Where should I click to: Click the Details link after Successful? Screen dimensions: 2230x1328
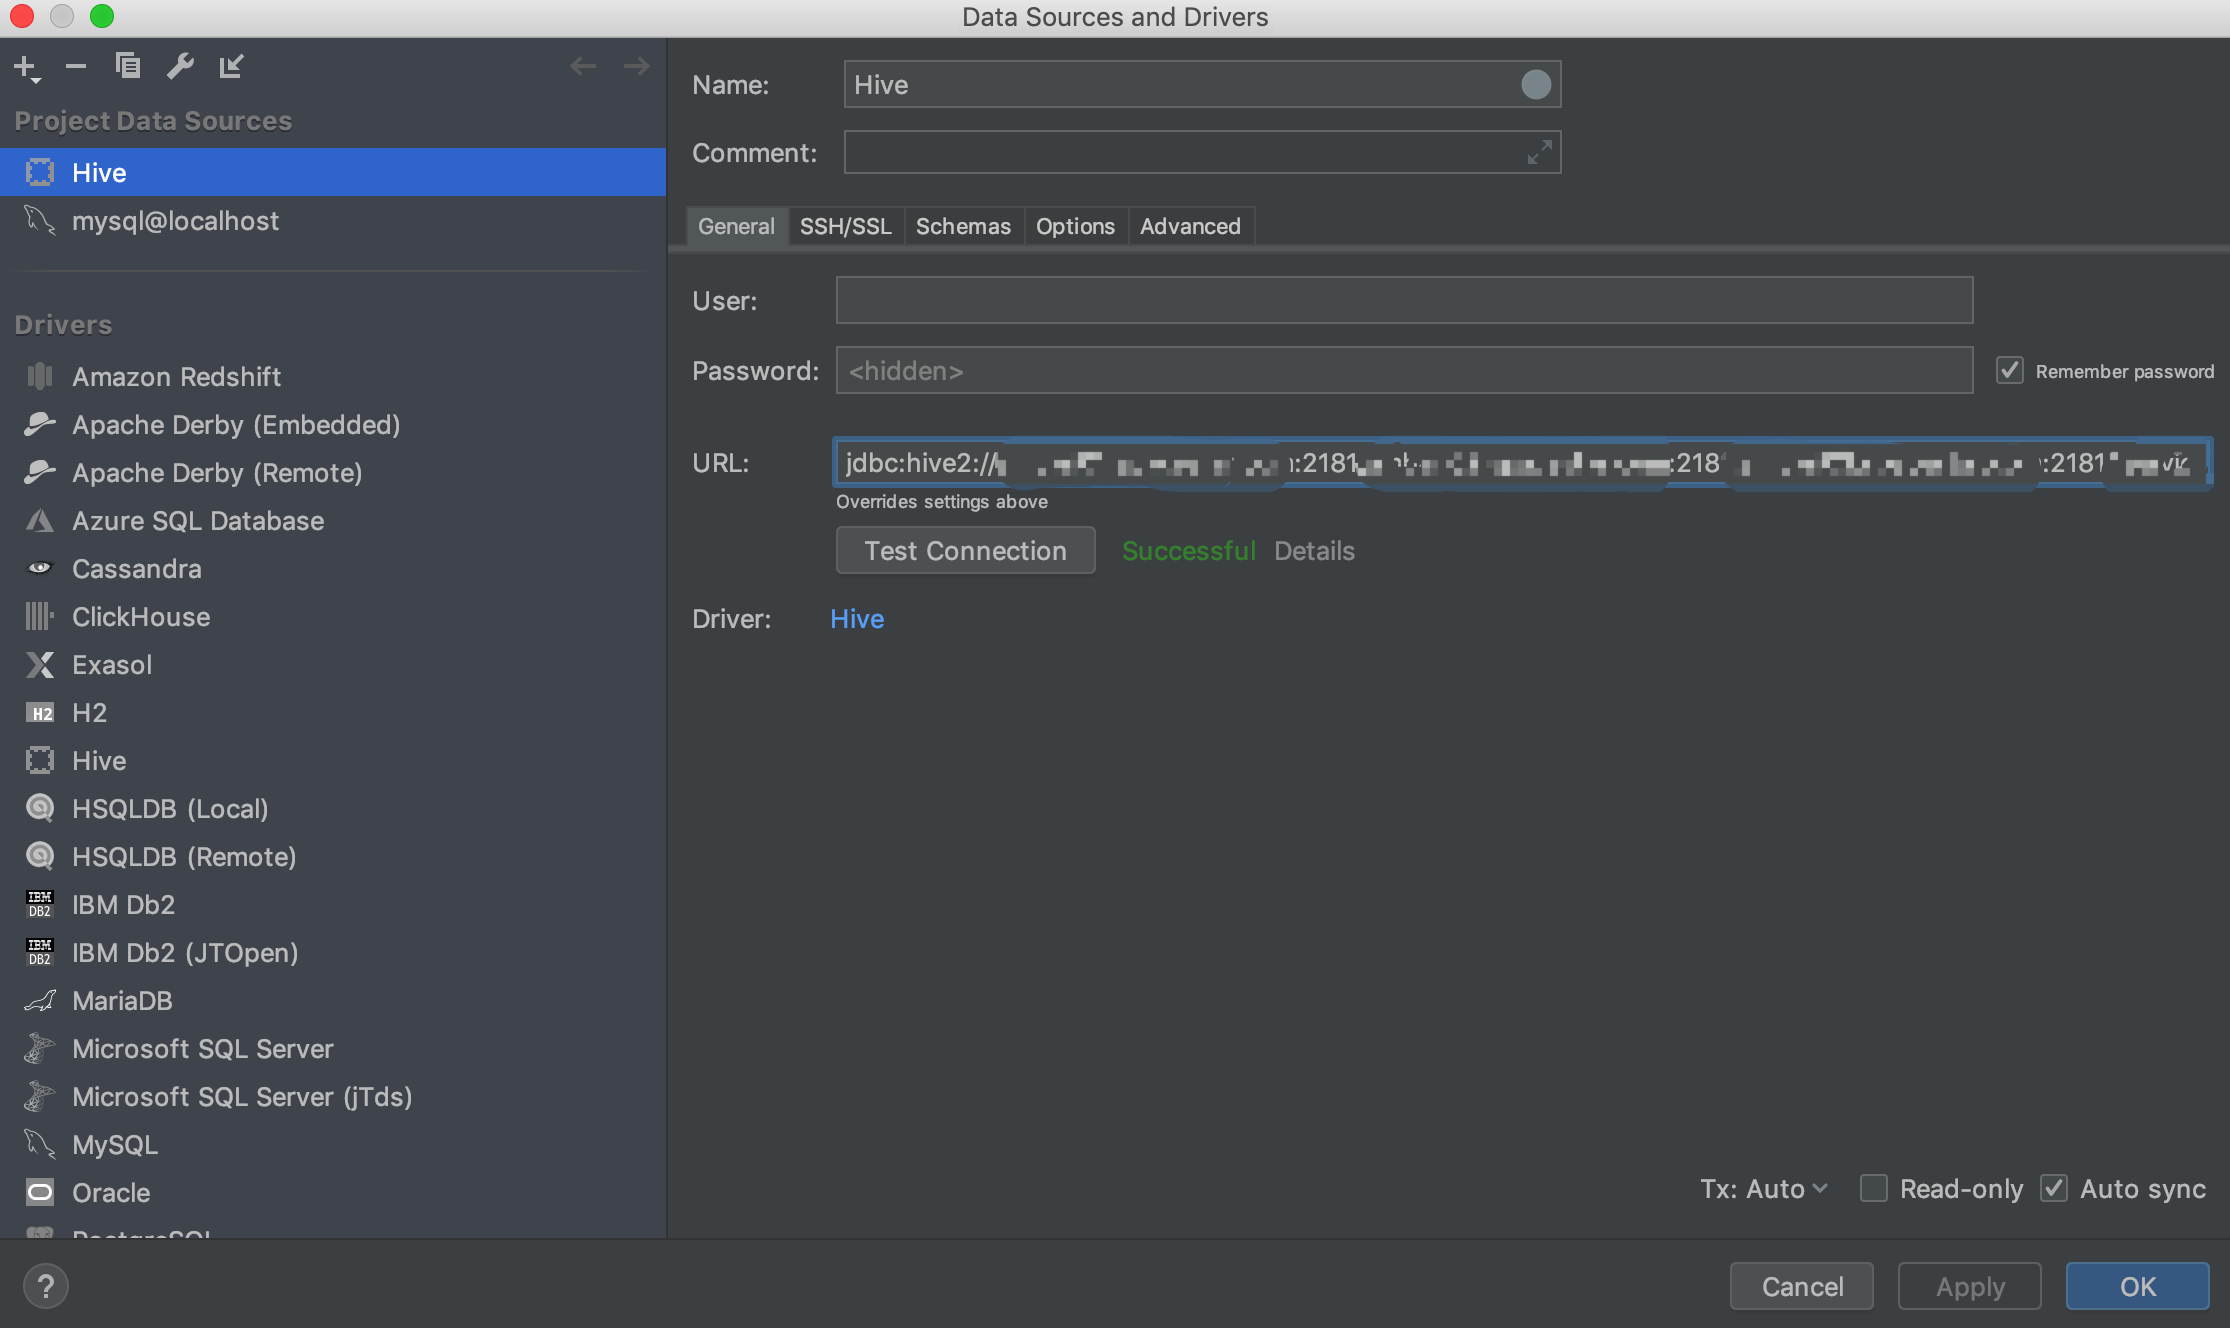tap(1315, 549)
